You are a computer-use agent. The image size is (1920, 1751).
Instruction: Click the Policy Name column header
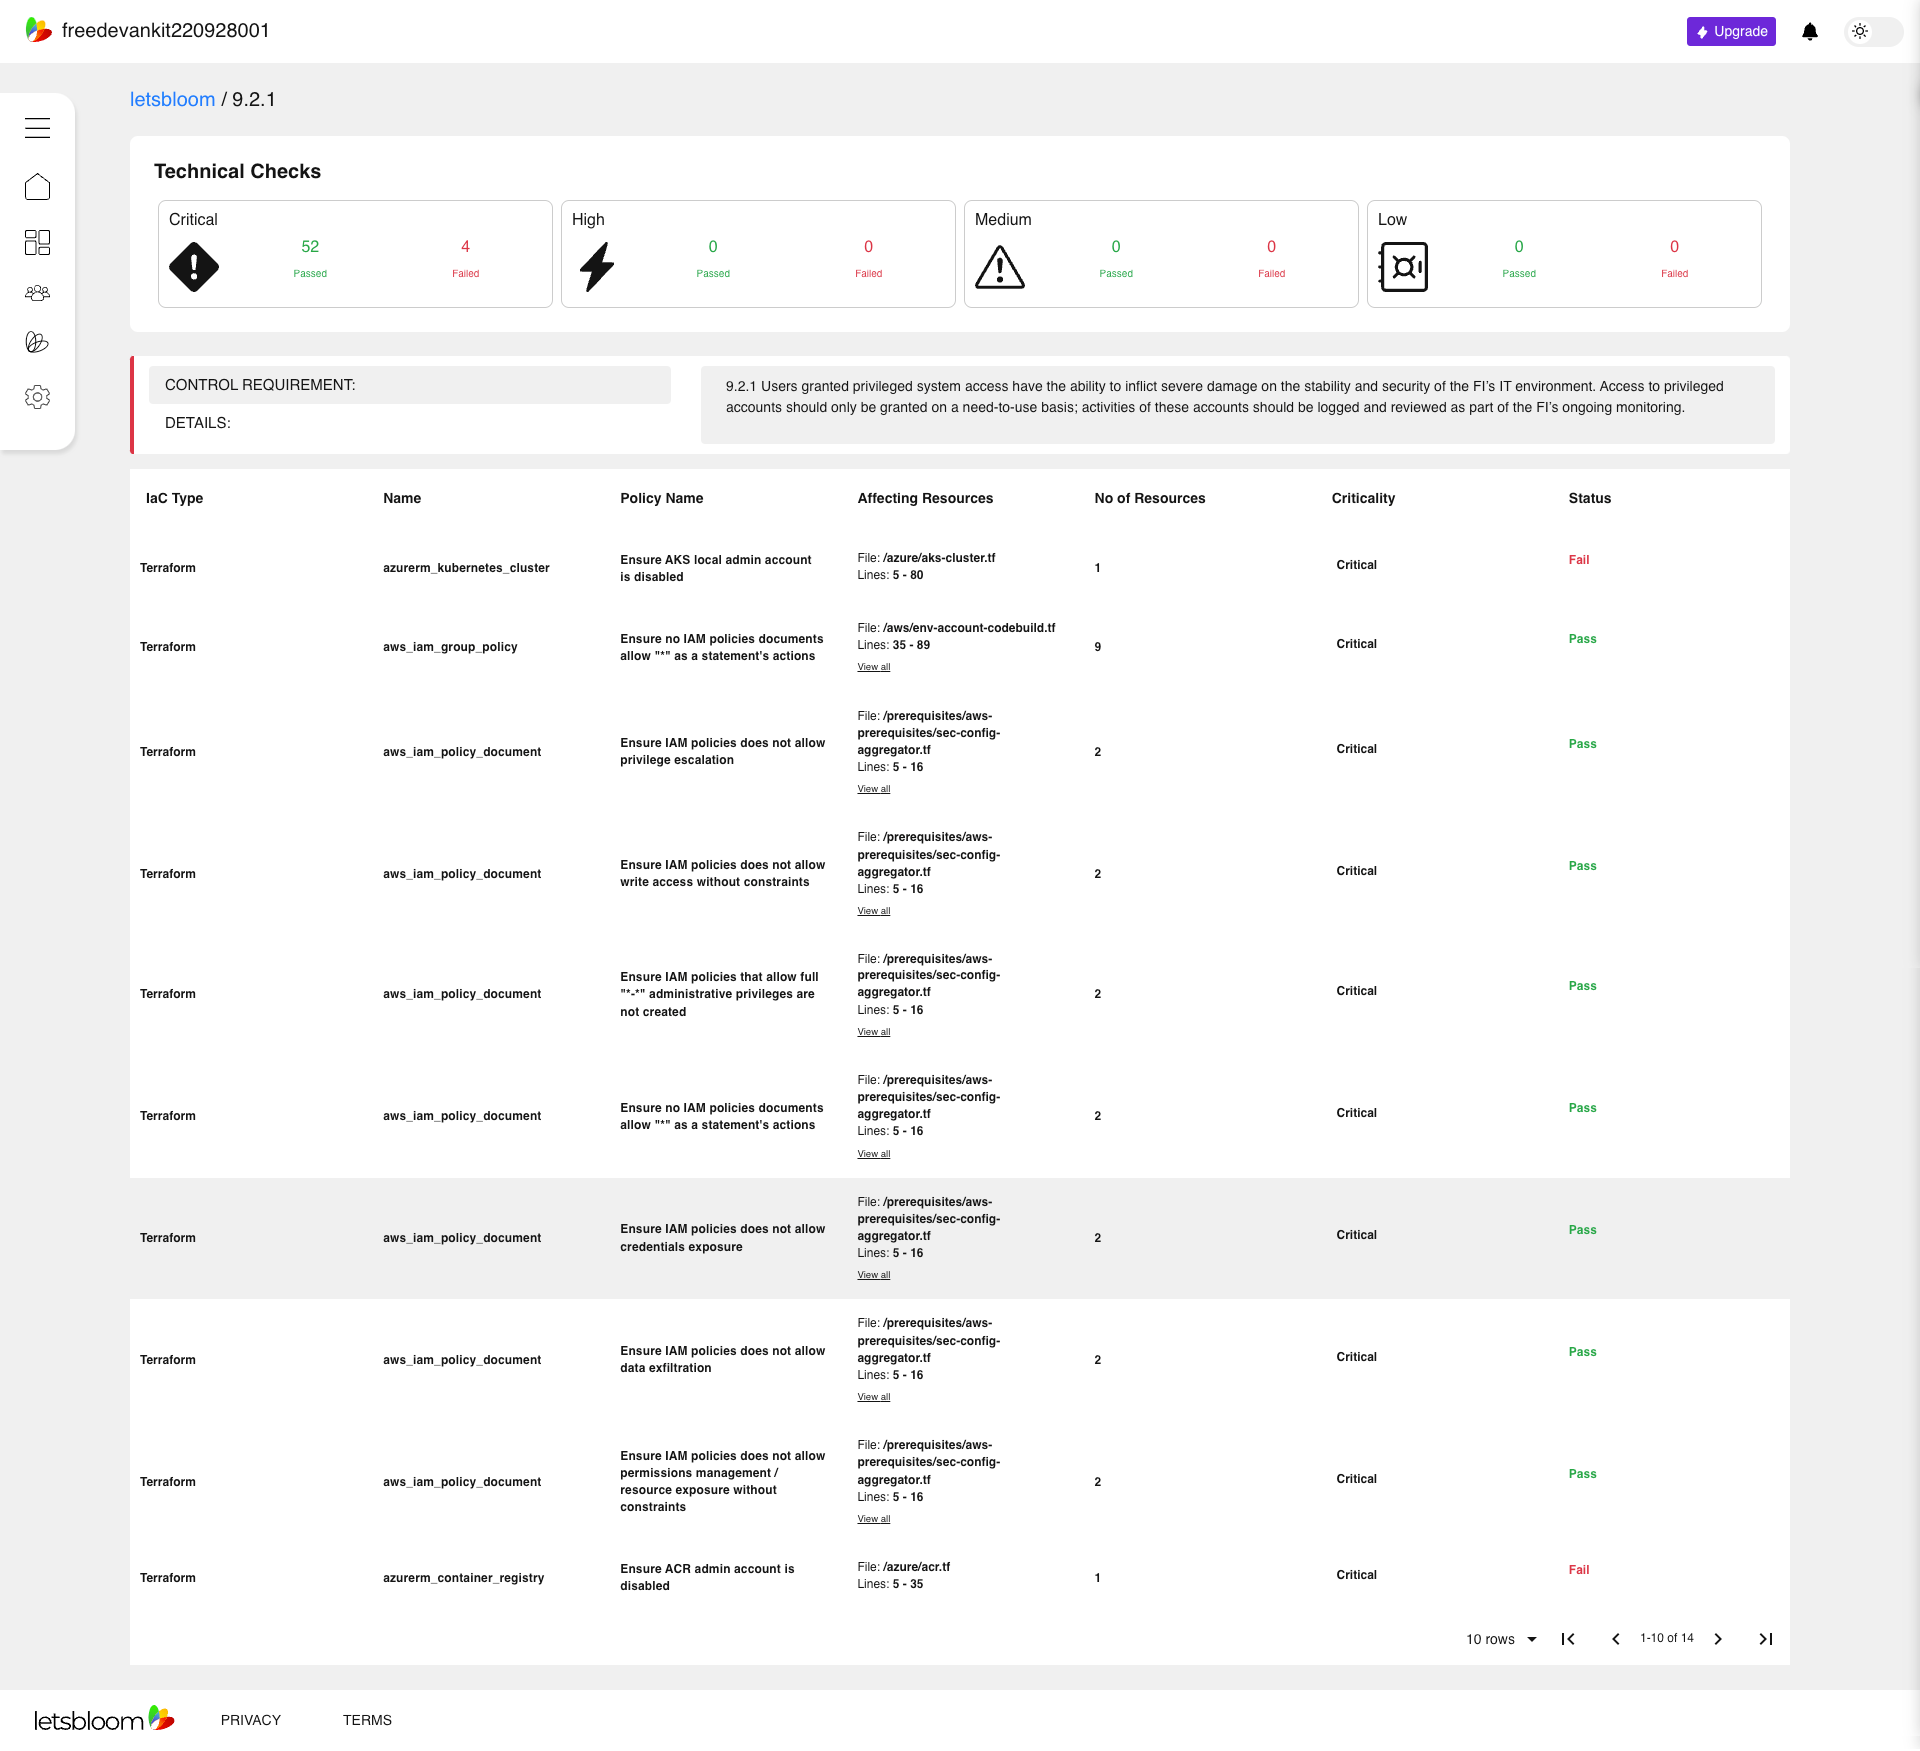point(661,498)
